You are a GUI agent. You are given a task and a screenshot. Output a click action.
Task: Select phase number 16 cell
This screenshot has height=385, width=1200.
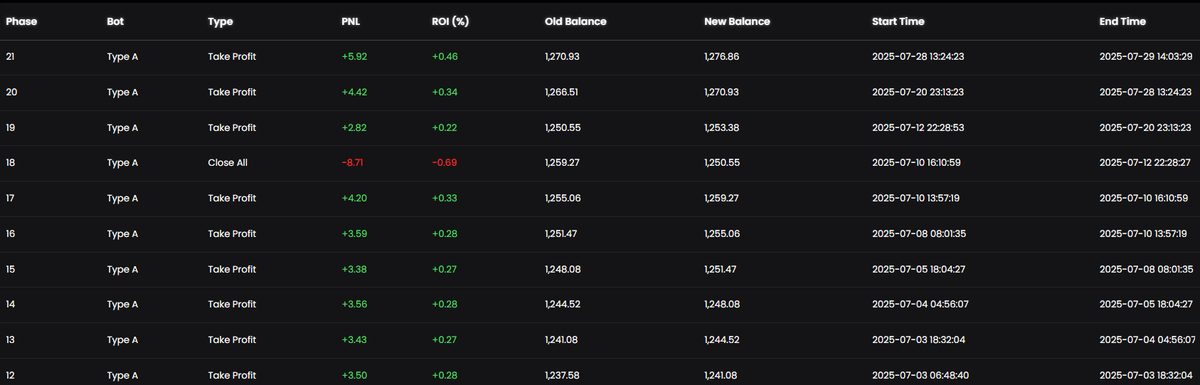pyautogui.click(x=11, y=233)
